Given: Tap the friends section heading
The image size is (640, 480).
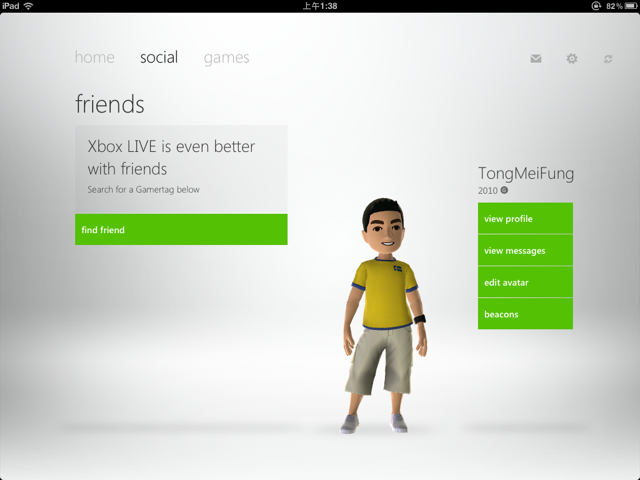Looking at the screenshot, I should [110, 103].
